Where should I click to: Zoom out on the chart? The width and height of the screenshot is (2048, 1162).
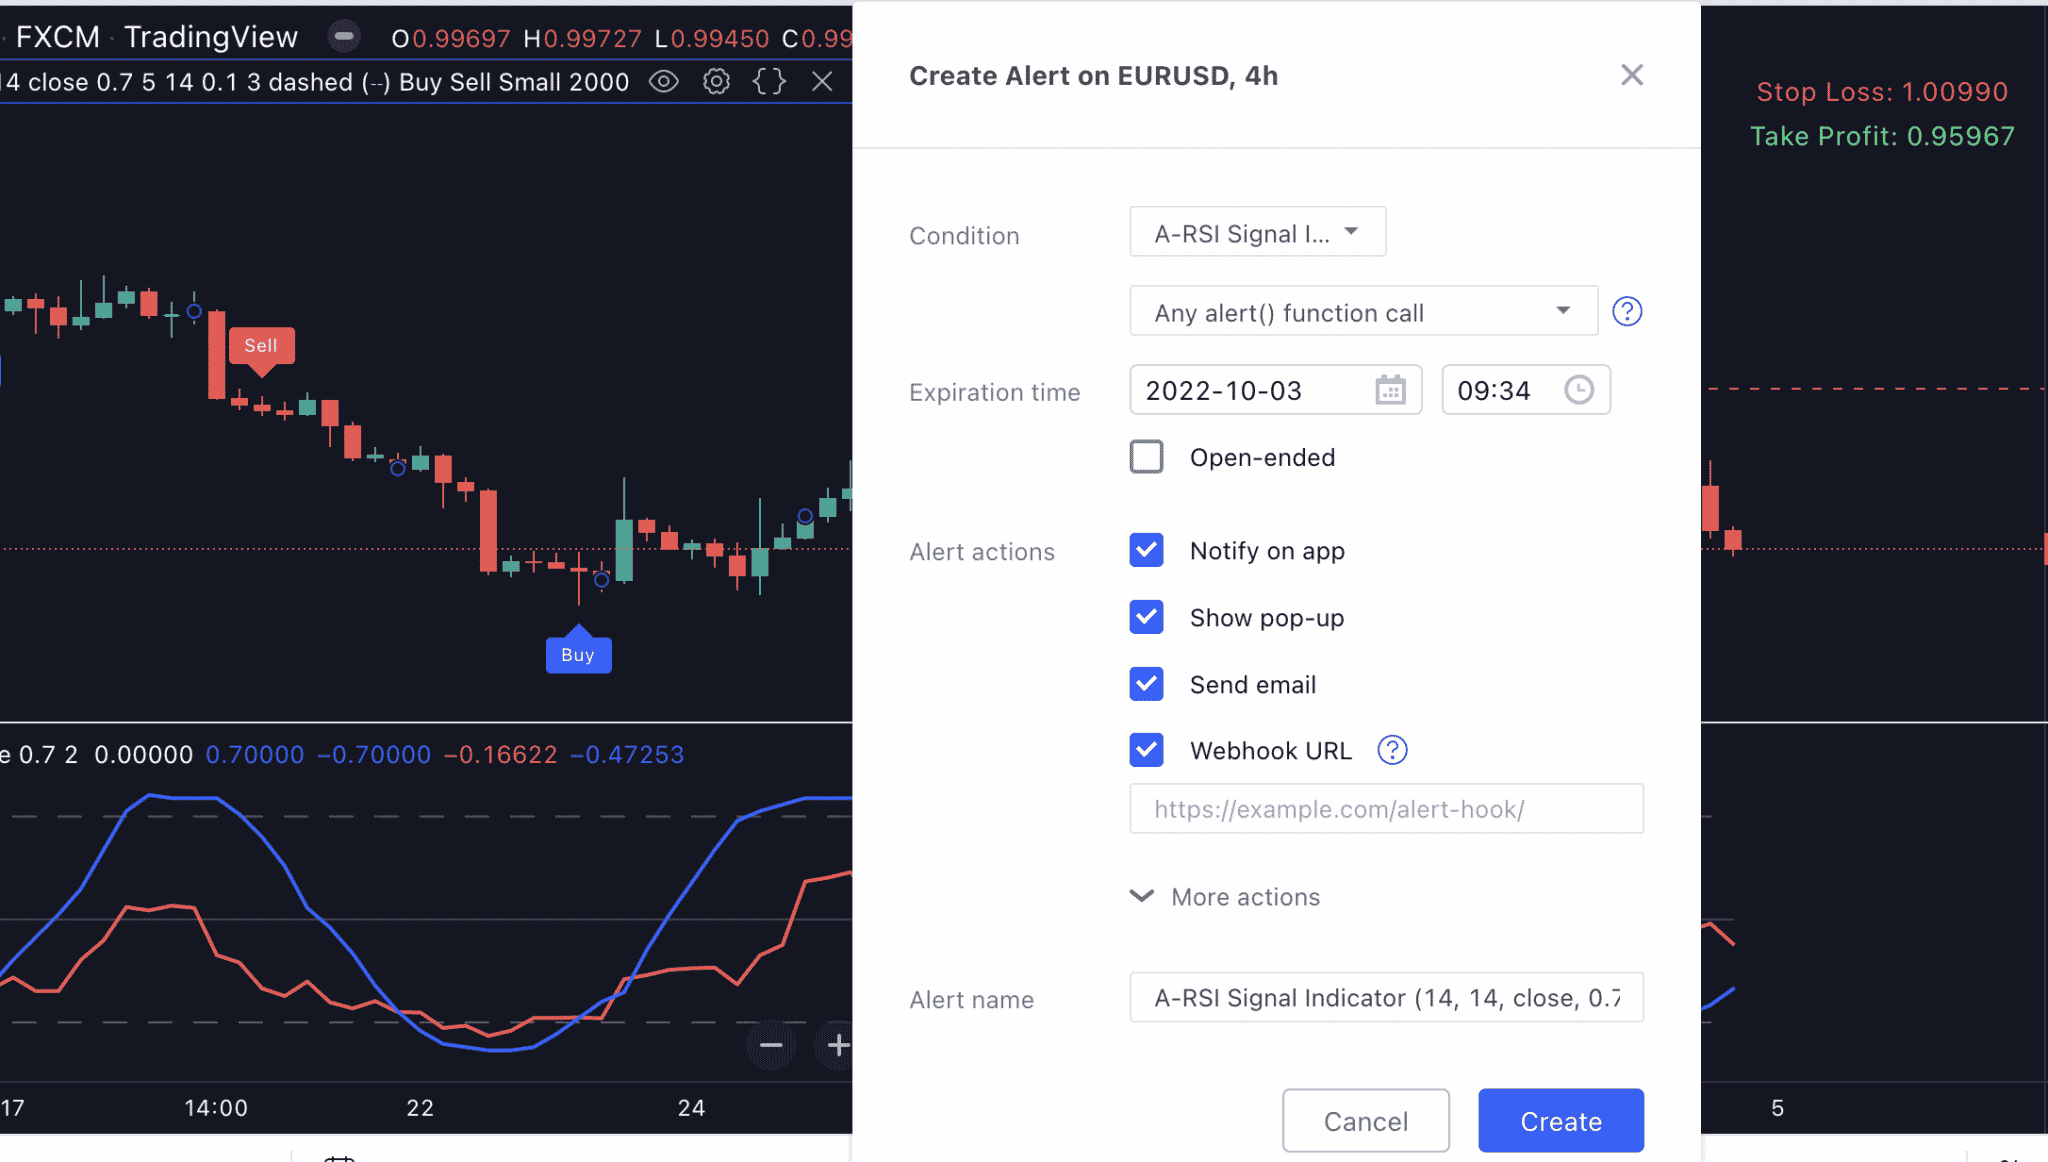[x=770, y=1045]
